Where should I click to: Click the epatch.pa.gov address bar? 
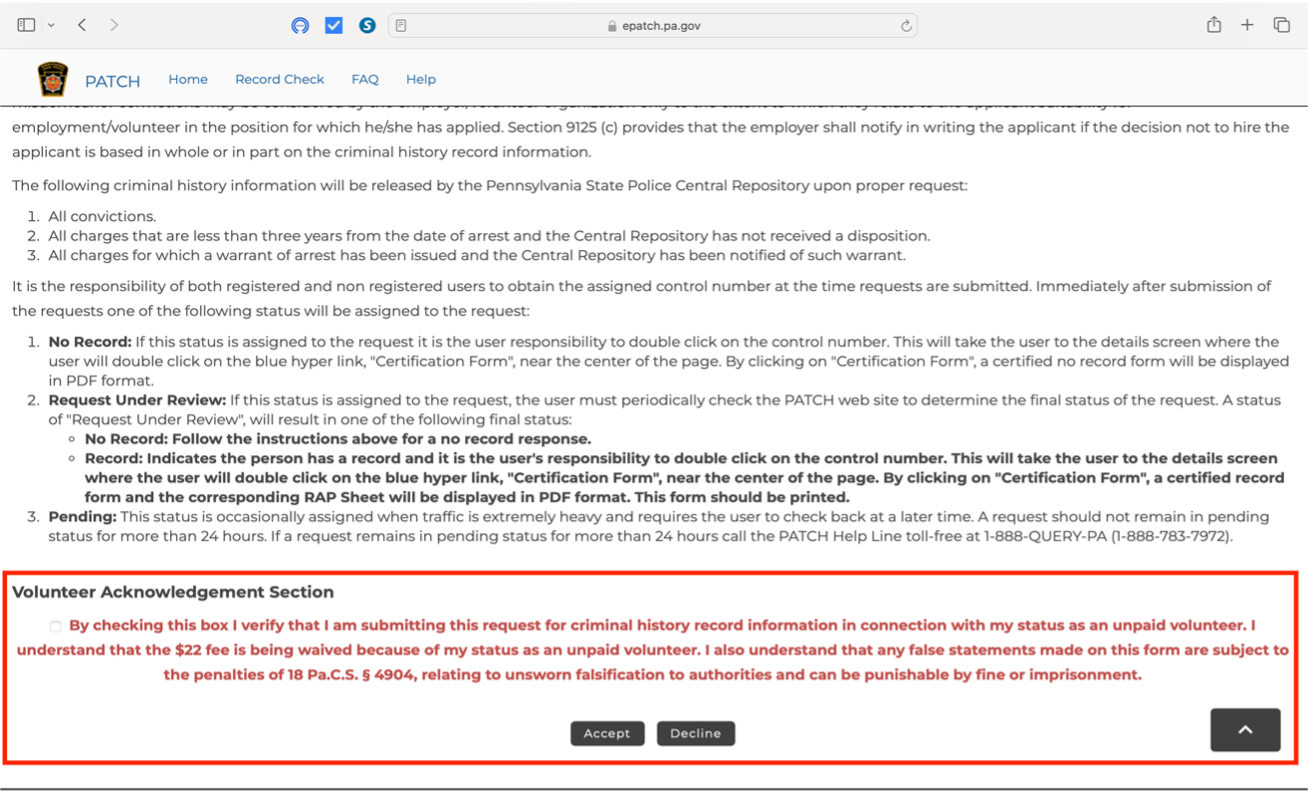click(x=654, y=26)
